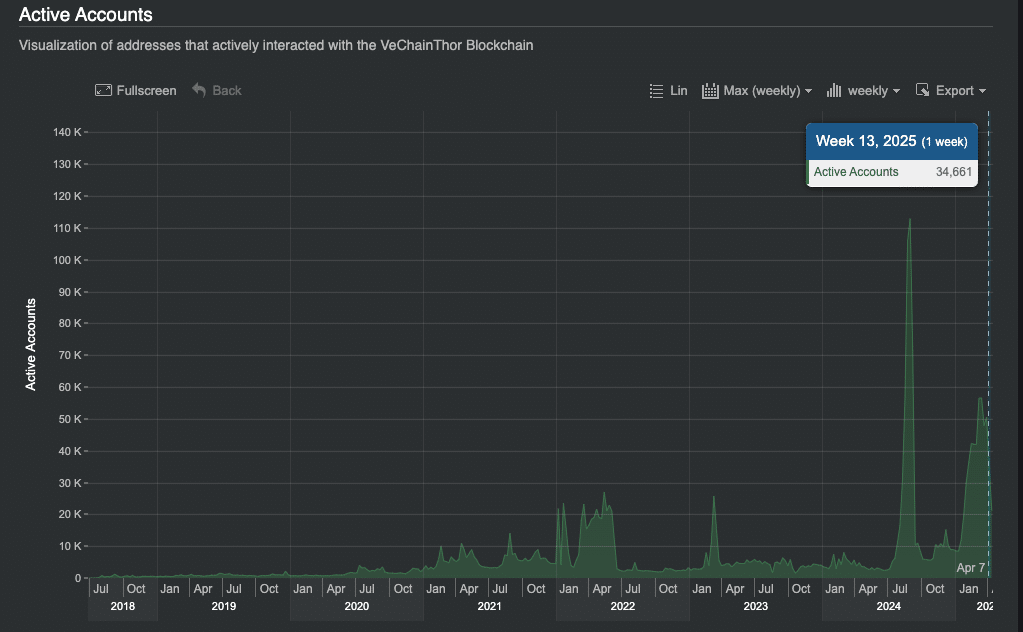Open the Max (weekly) range dropdown
This screenshot has height=632, width=1023.
click(767, 91)
